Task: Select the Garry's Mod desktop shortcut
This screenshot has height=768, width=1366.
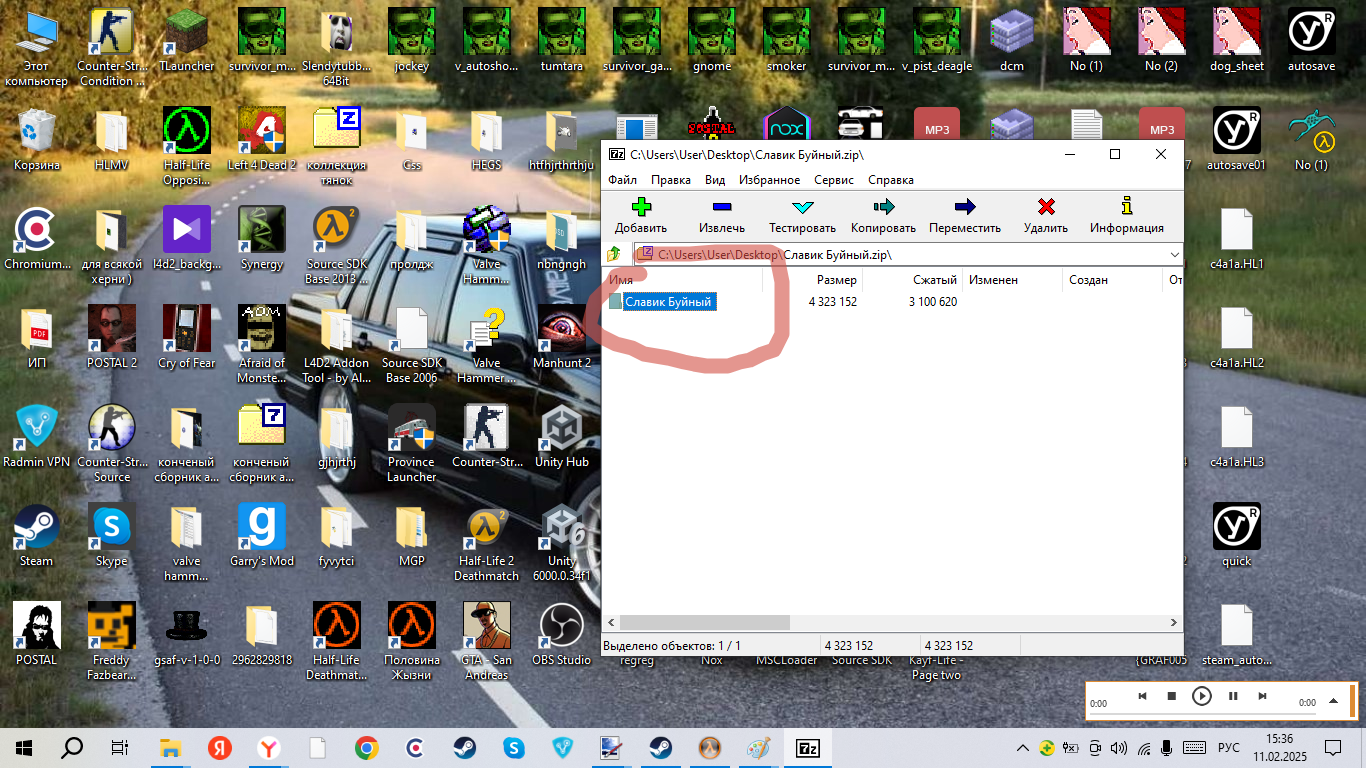Action: click(x=262, y=536)
